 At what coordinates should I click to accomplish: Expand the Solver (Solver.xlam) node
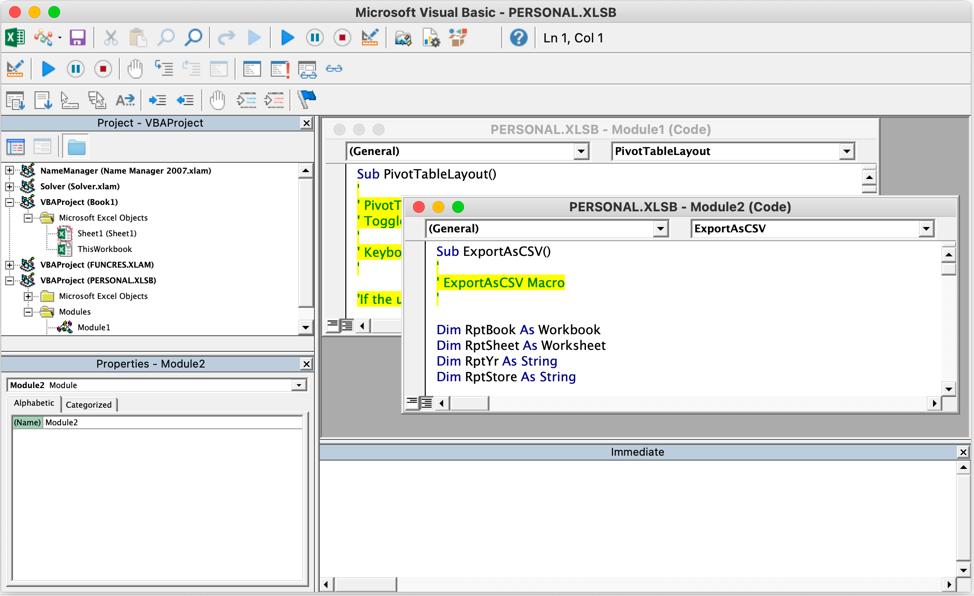[9, 186]
